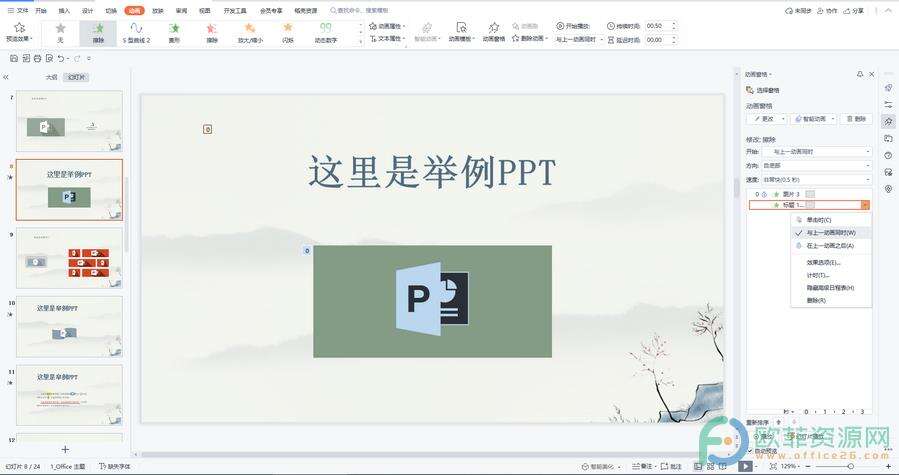Click the undo arrow icon
This screenshot has width=899, height=475.
[60, 59]
